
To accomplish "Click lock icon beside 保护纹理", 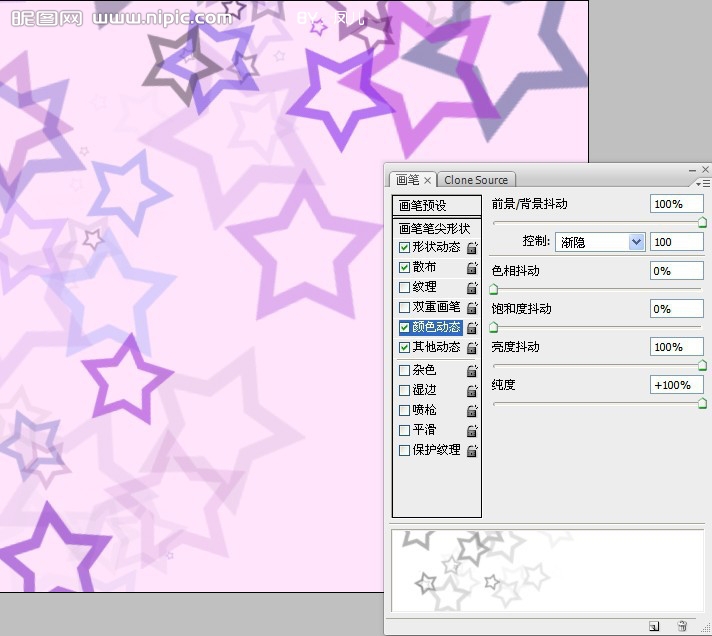I will click(x=472, y=451).
